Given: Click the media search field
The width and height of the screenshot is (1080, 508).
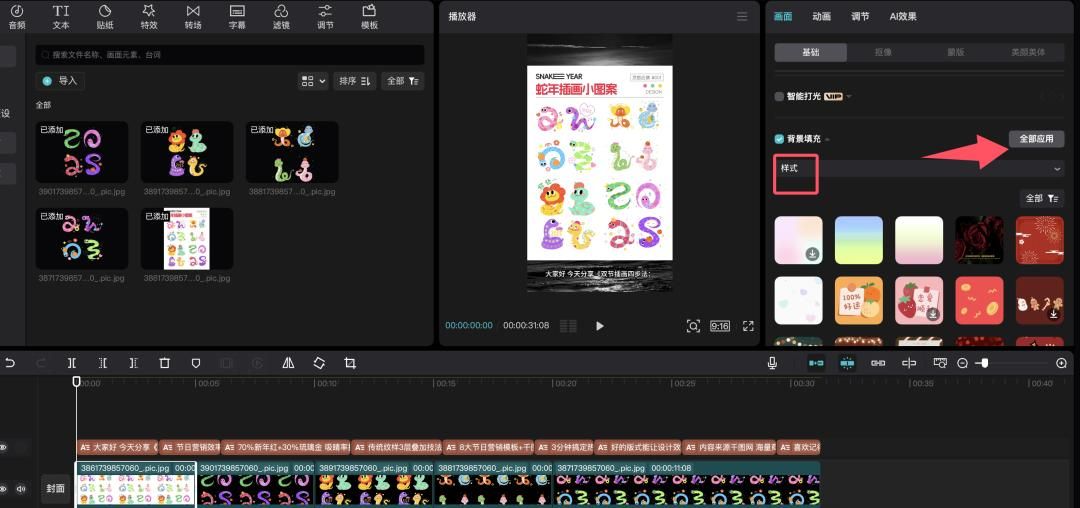Looking at the screenshot, I should [230, 54].
